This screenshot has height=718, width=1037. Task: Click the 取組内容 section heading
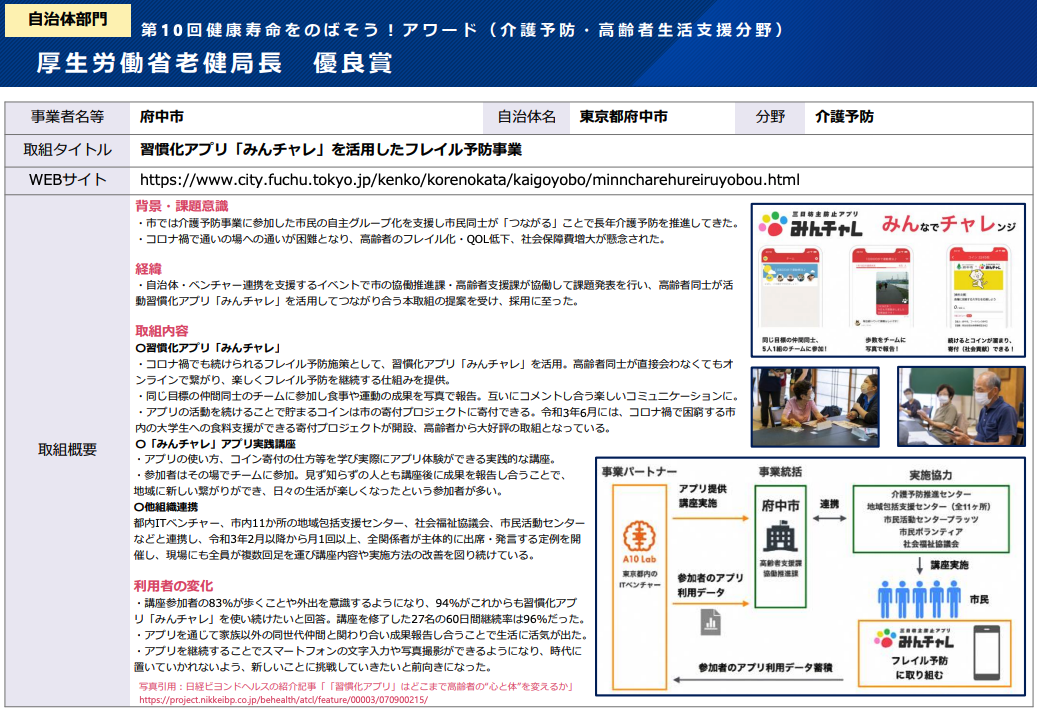point(161,331)
